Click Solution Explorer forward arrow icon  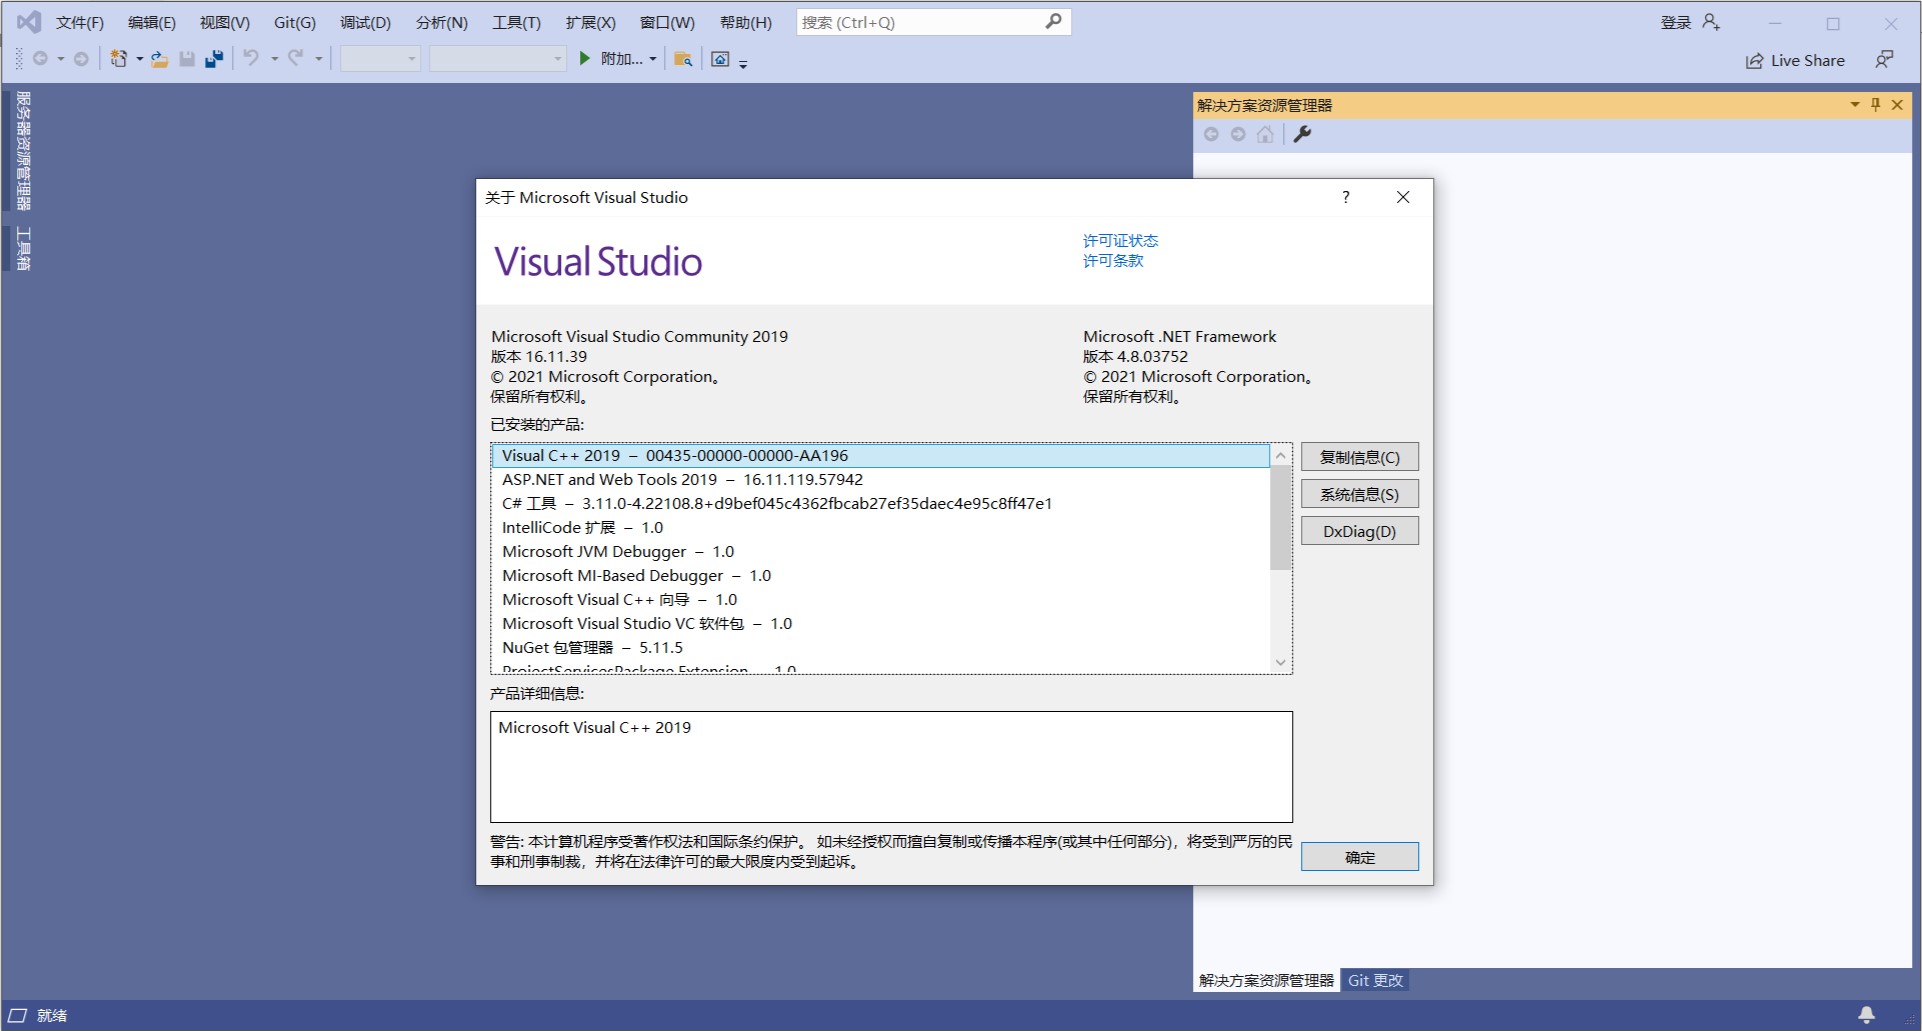(x=1238, y=134)
